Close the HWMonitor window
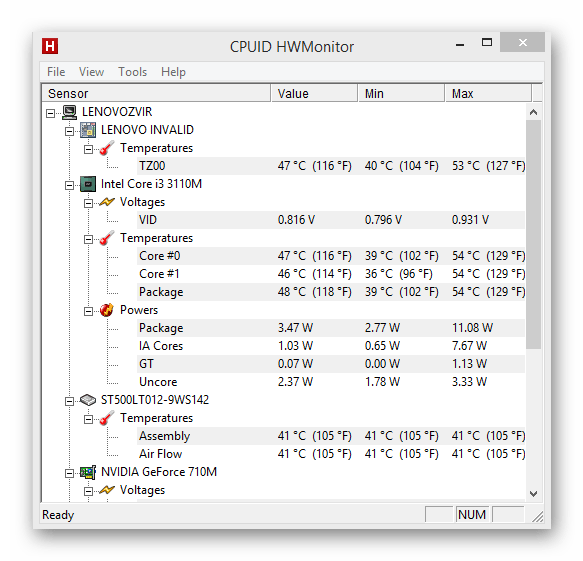 [x=522, y=43]
